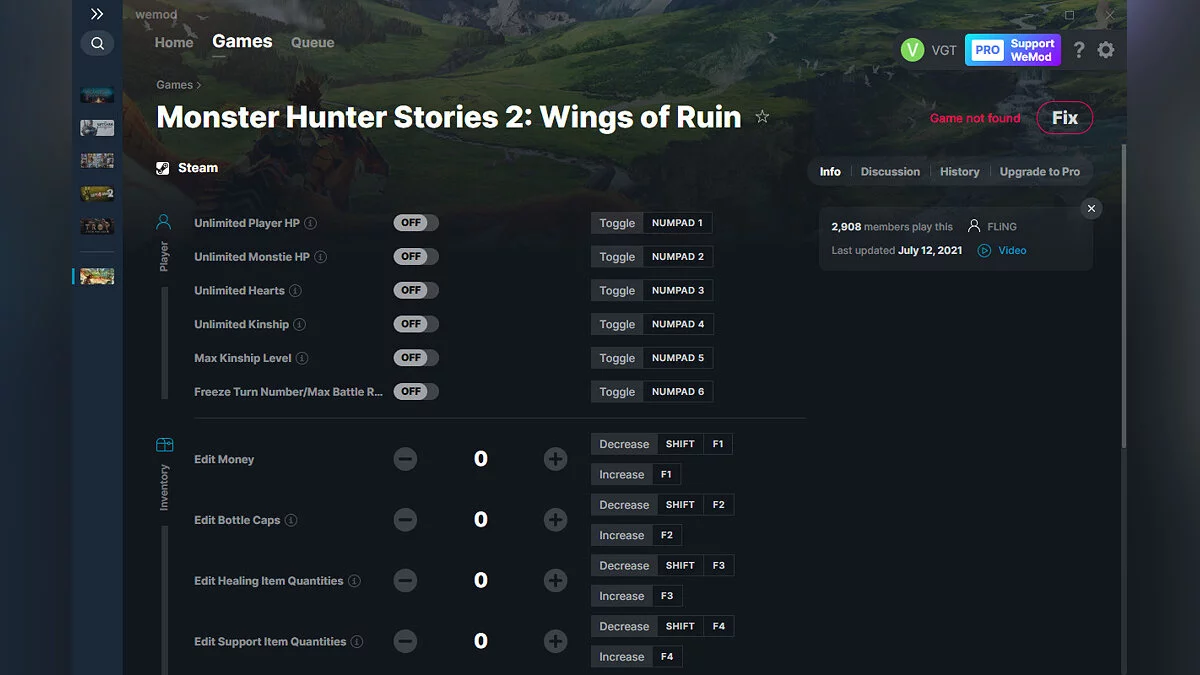This screenshot has height=675, width=1200.
Task: Switch to the Queue tab
Action: (x=312, y=42)
